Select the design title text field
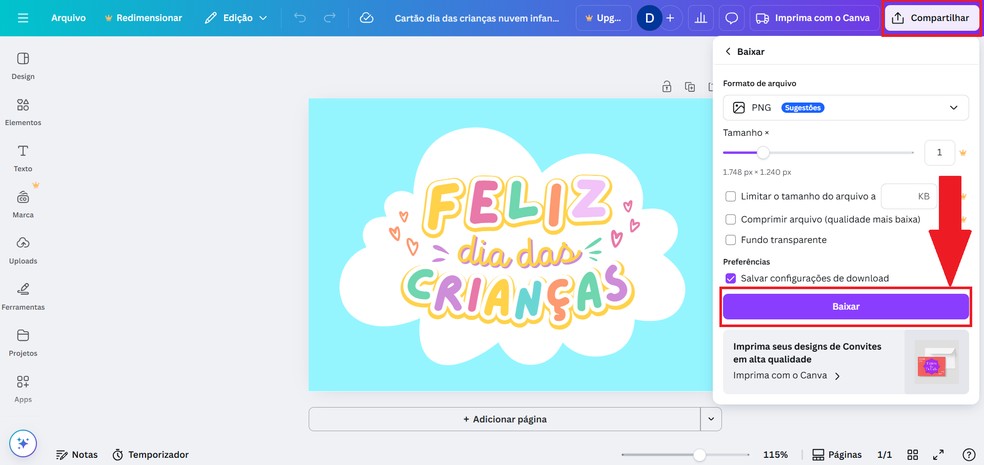 pos(476,18)
